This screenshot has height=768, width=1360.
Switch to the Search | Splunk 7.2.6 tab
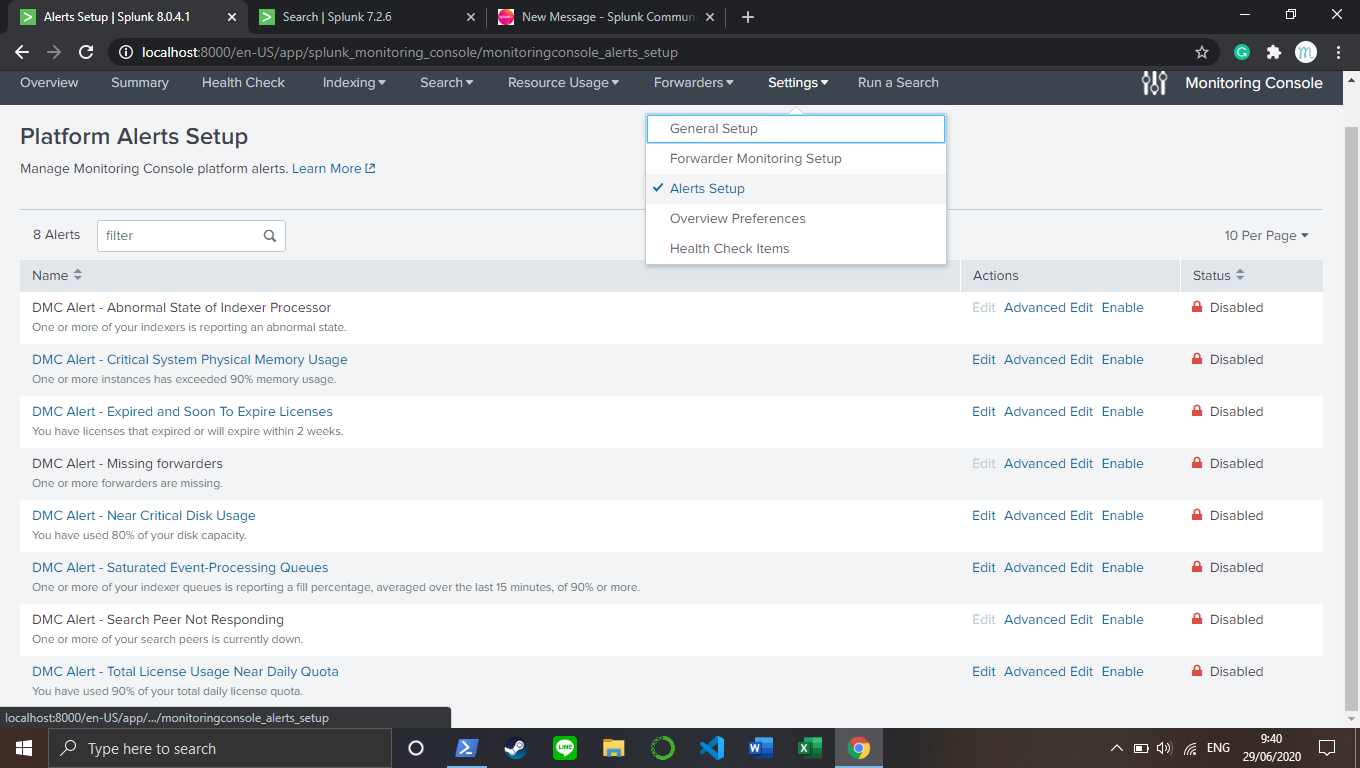point(366,17)
